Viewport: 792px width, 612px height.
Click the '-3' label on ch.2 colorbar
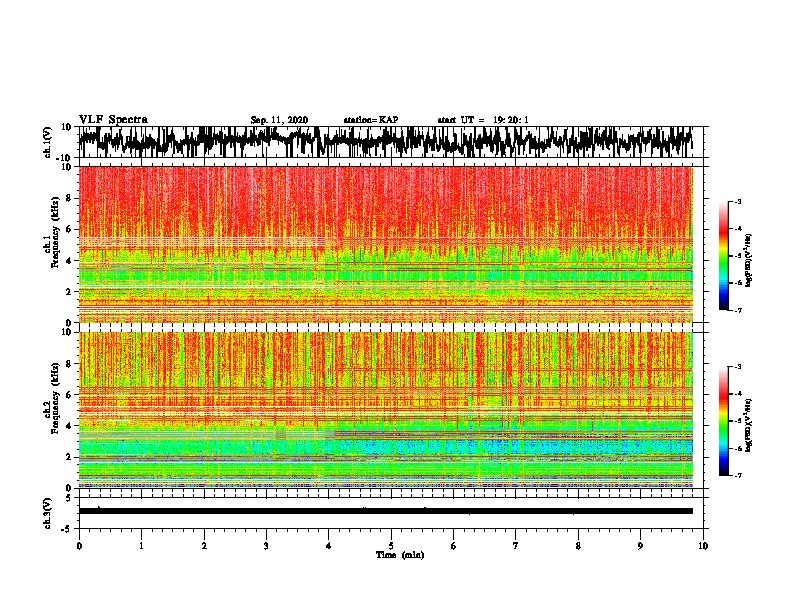point(738,367)
